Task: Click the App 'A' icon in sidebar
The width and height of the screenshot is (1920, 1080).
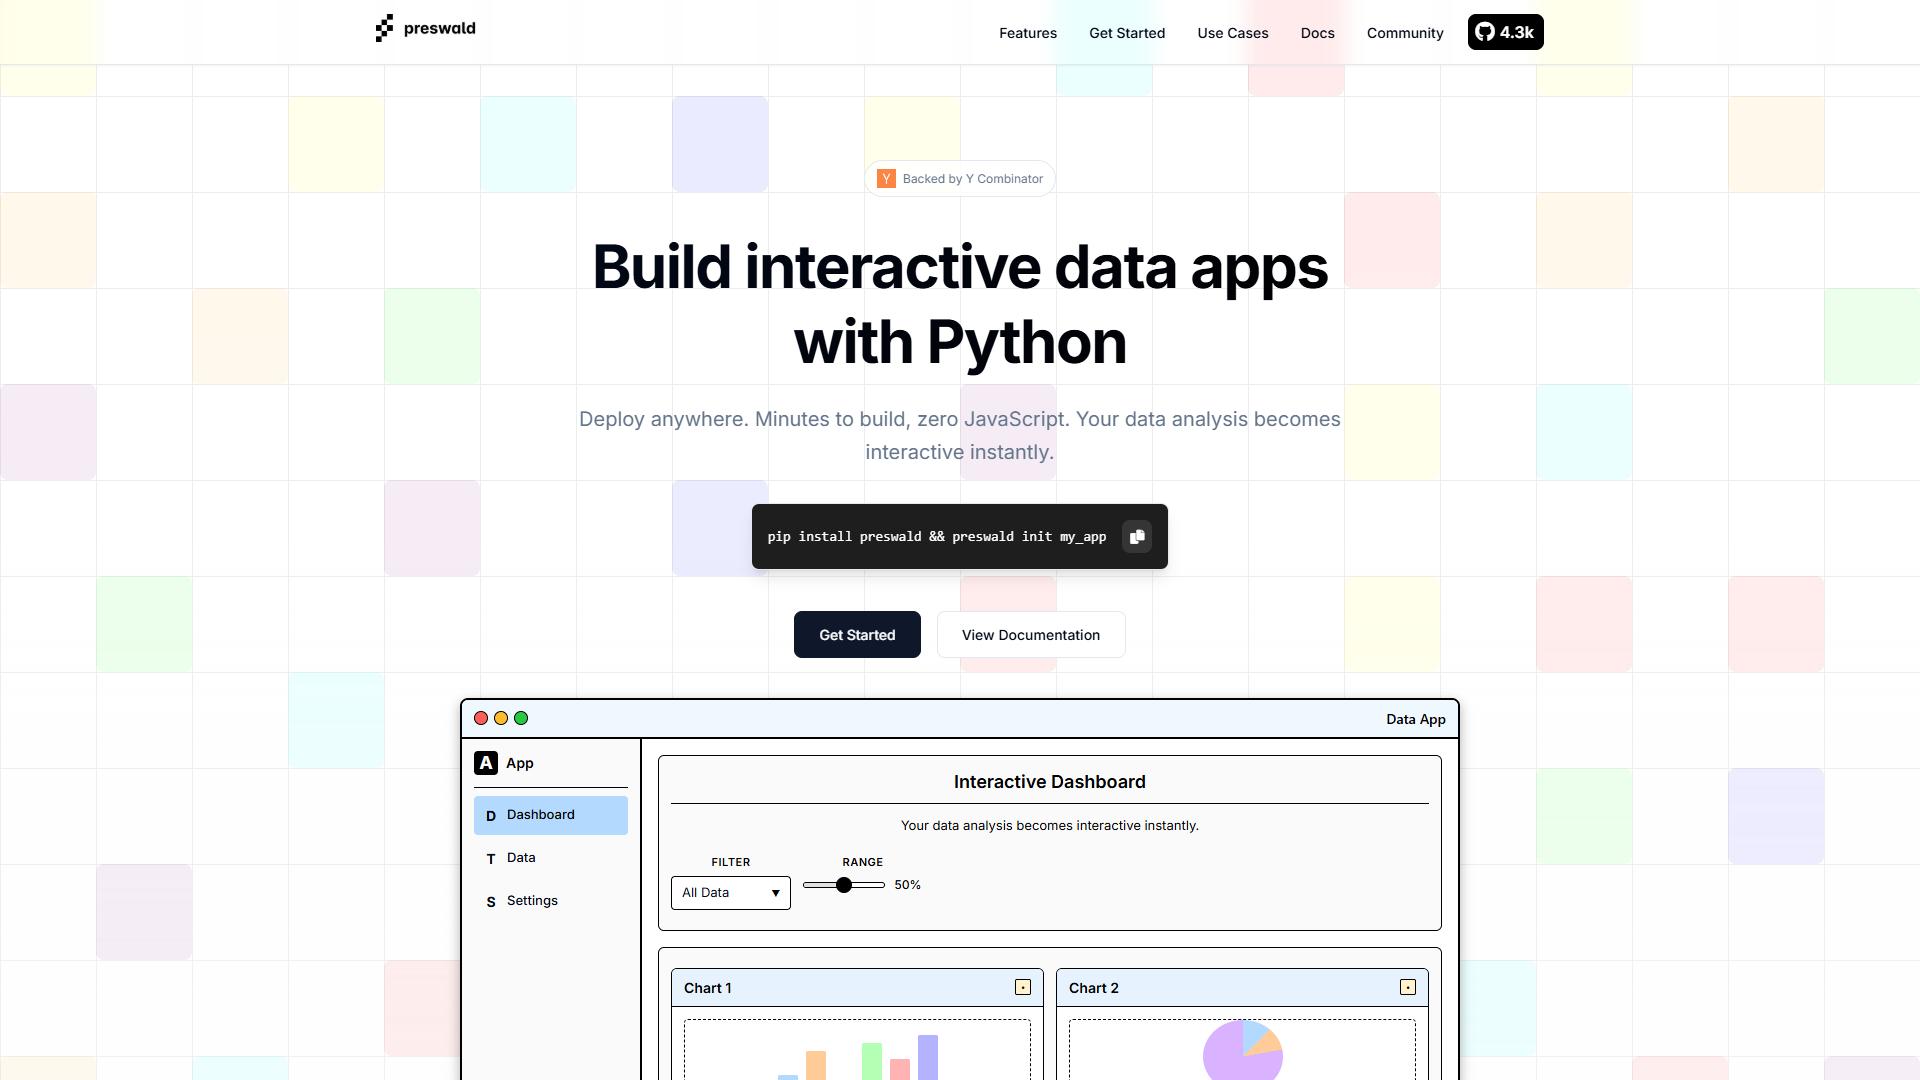Action: point(486,763)
